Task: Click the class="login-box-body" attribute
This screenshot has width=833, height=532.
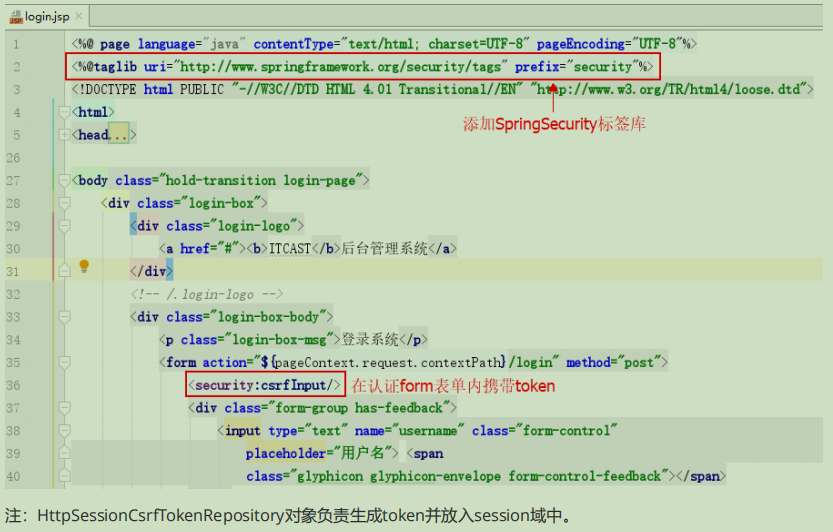Action: click(x=246, y=317)
